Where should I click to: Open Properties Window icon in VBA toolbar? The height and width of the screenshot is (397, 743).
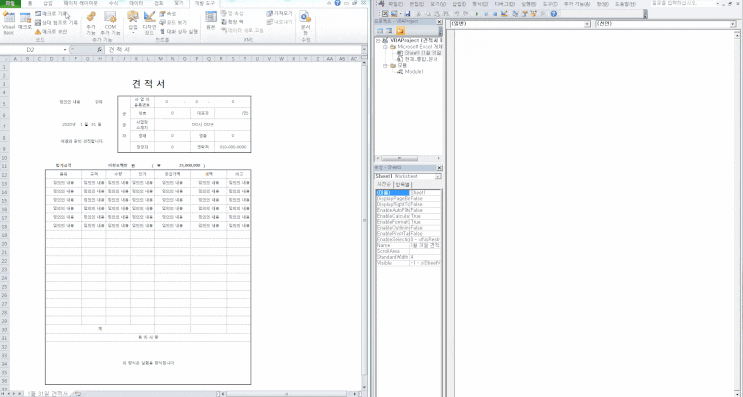(525, 14)
